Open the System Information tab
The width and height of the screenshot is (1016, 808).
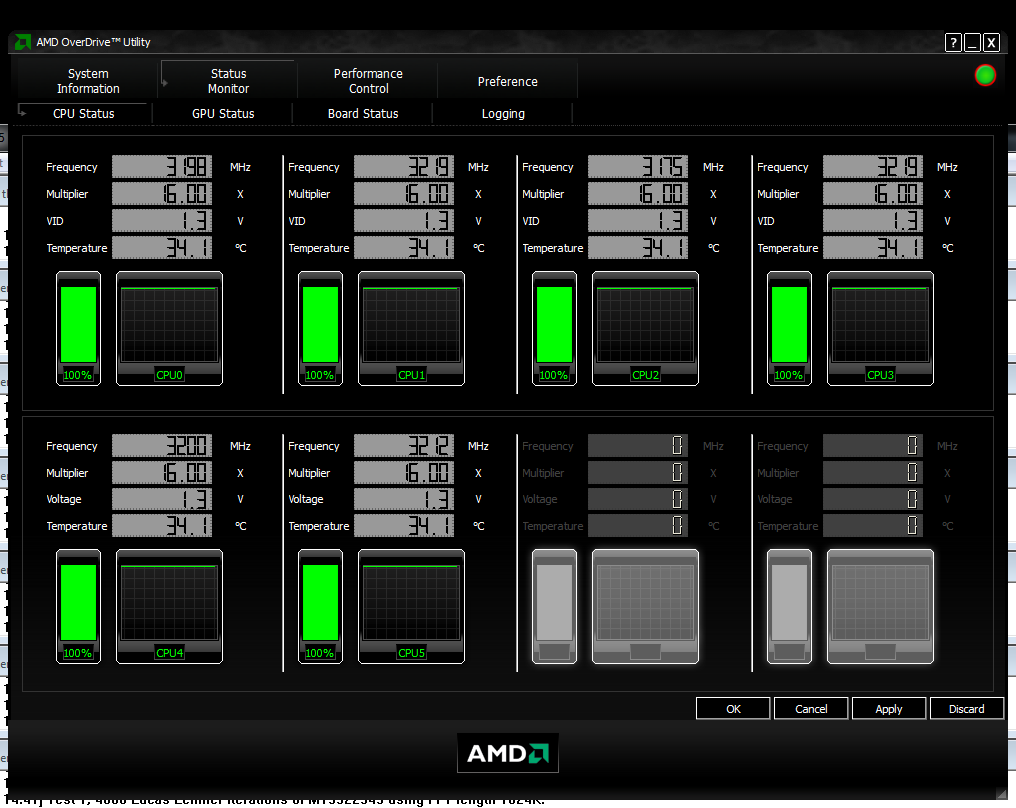click(x=88, y=81)
